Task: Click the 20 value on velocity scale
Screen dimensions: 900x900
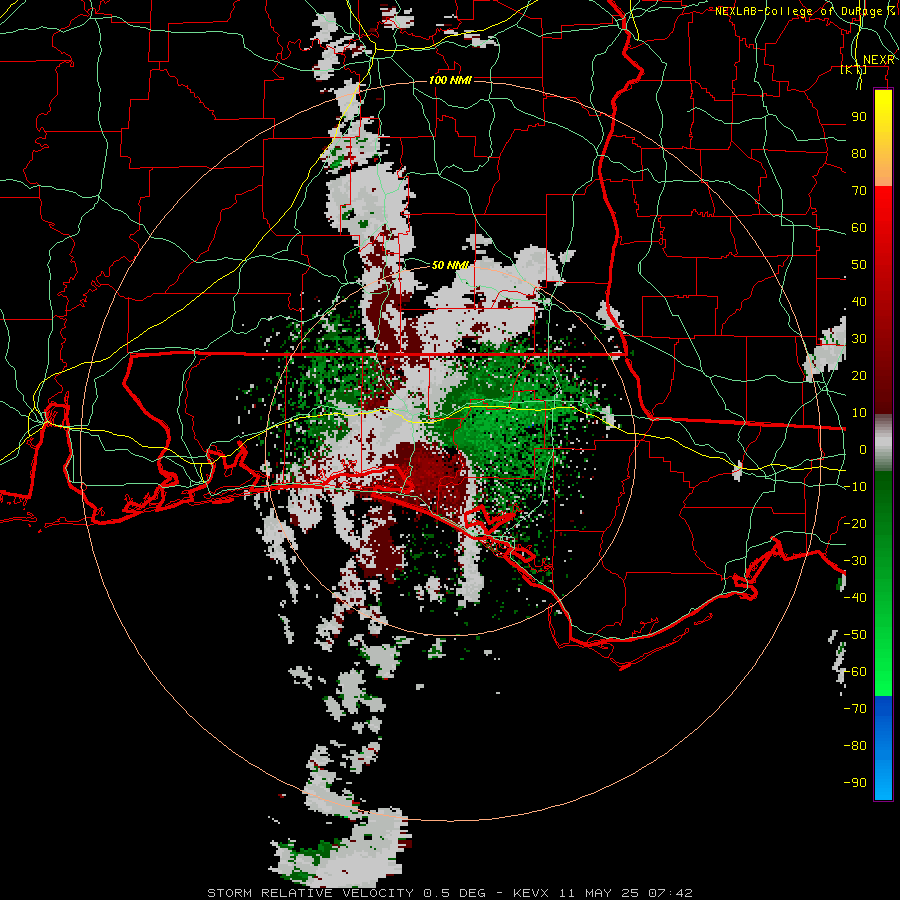Action: click(x=859, y=375)
